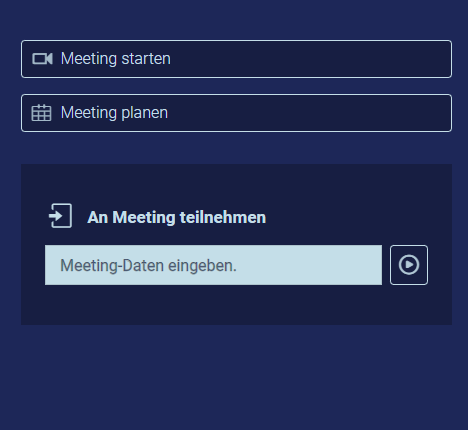468x430 pixels.
Task: Open scheduling via the calendar icon
Action: pyautogui.click(x=41, y=113)
